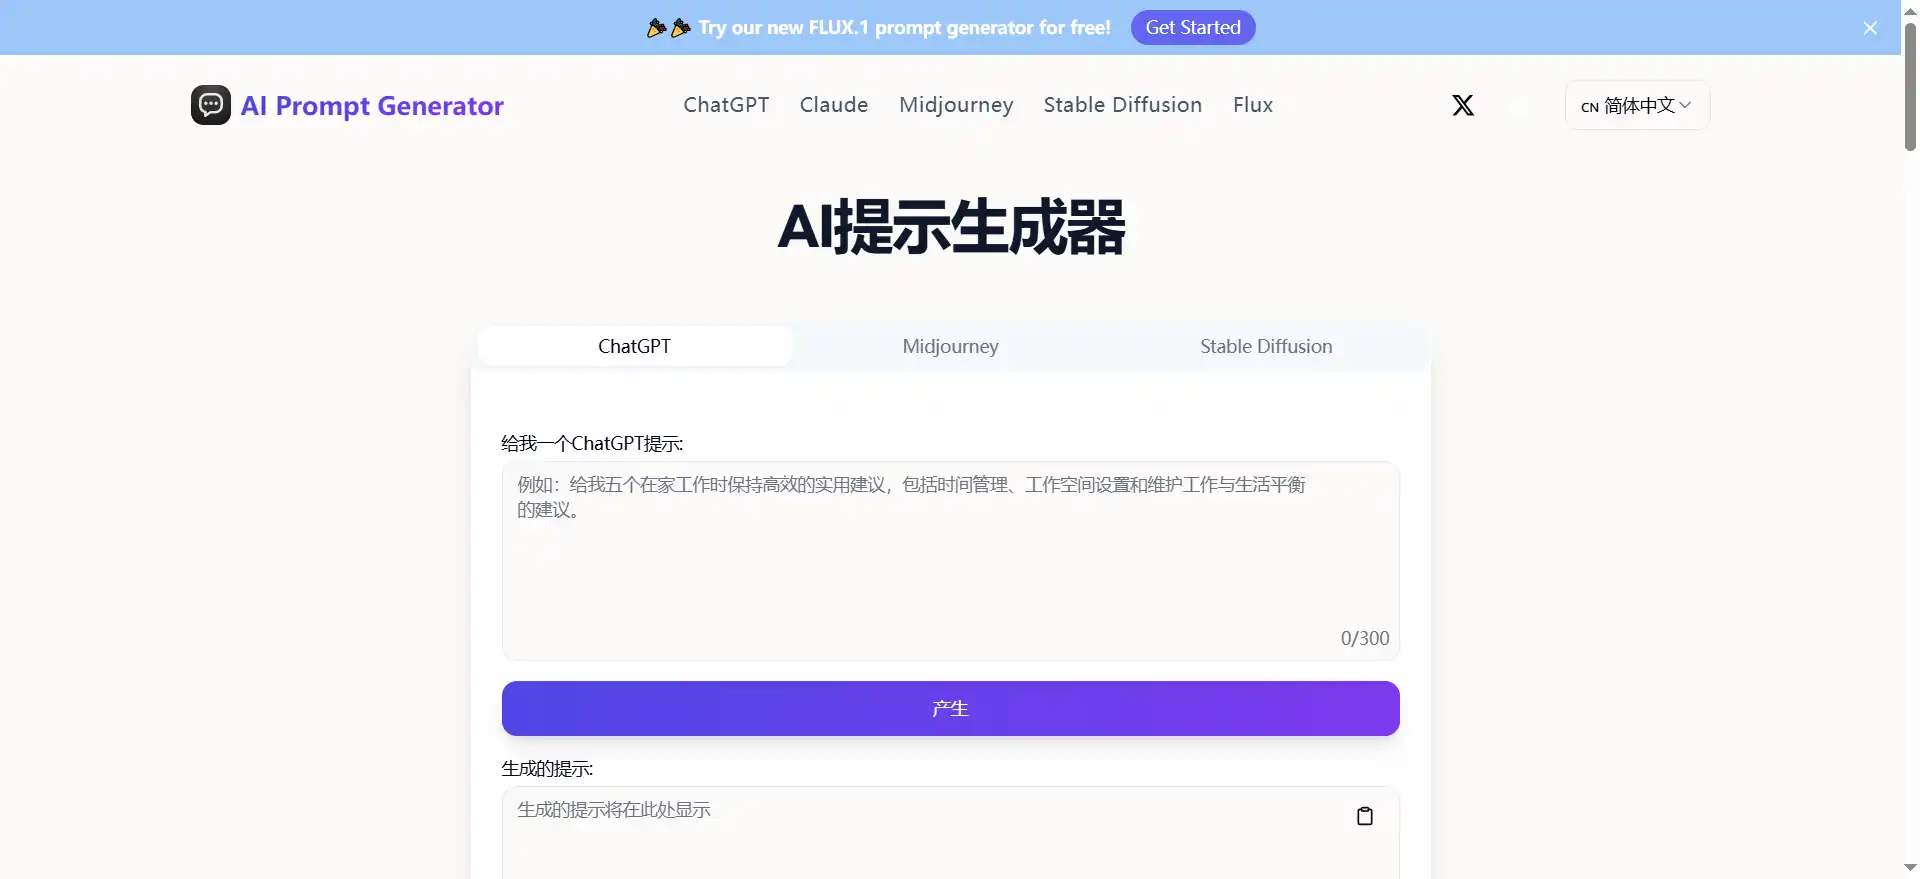The image size is (1920, 879).
Task: Click the 给我一个ChatGPT提示 label
Action: pos(592,443)
